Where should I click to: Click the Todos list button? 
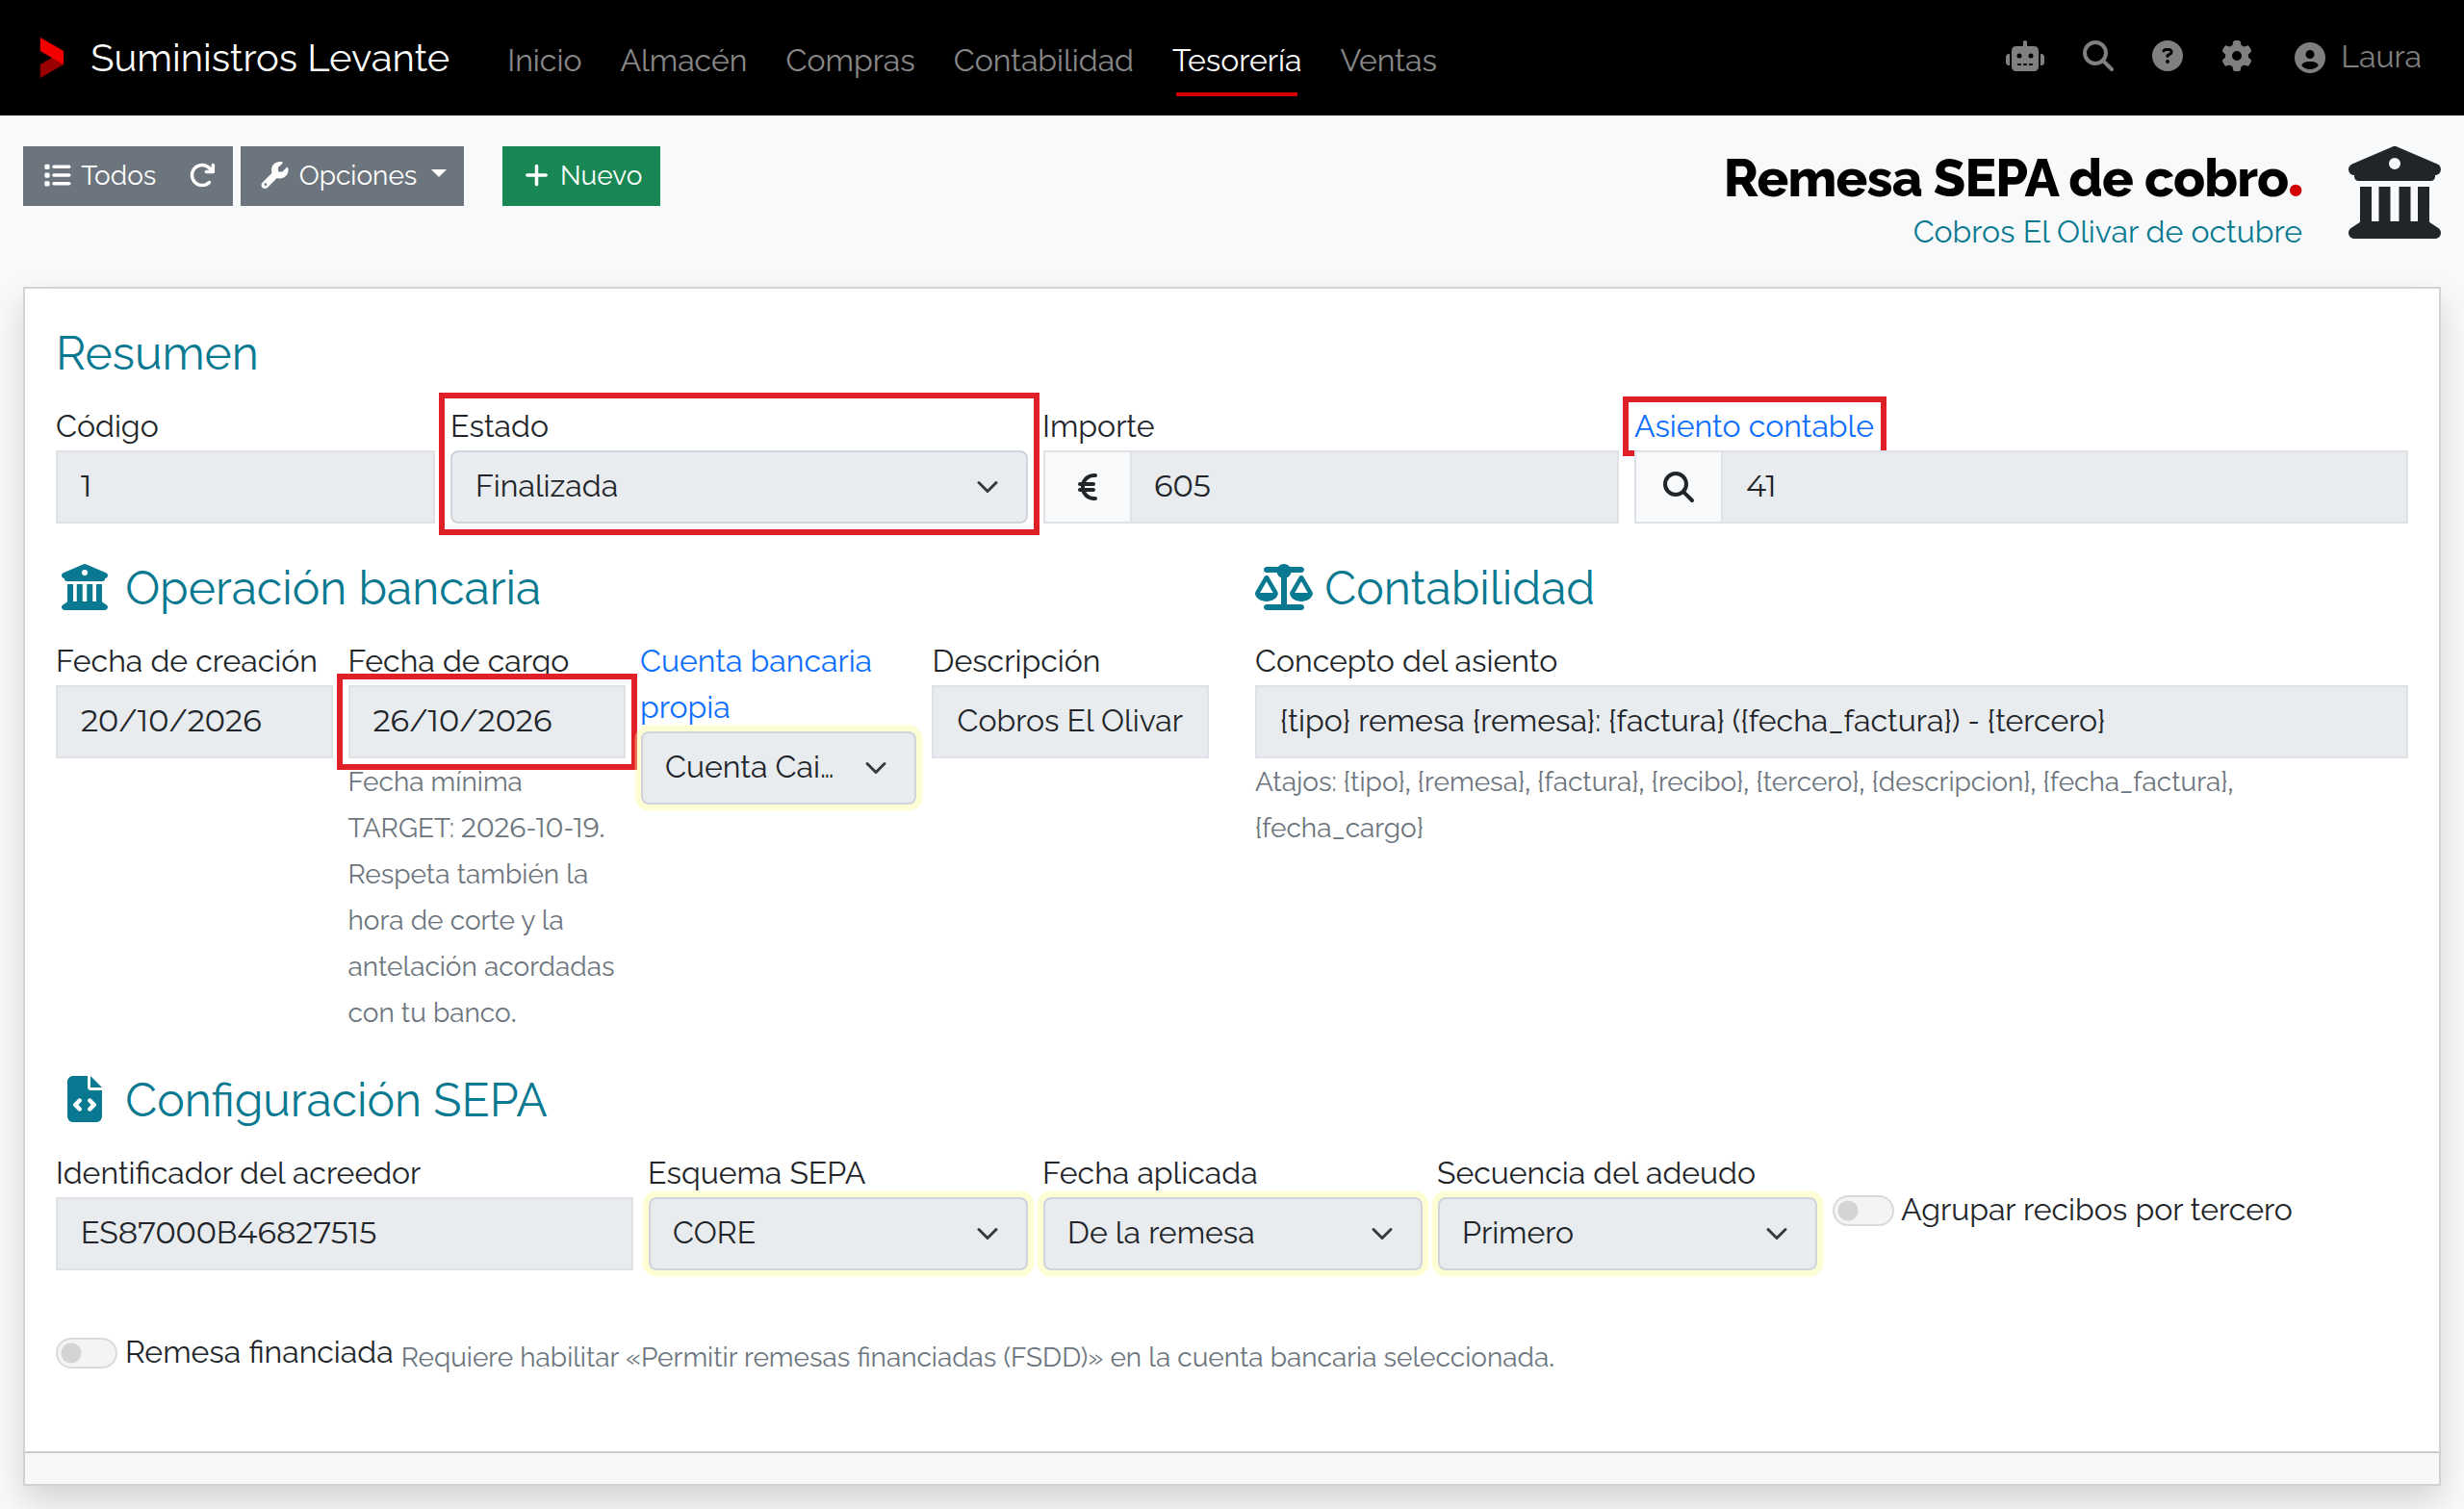click(x=100, y=175)
